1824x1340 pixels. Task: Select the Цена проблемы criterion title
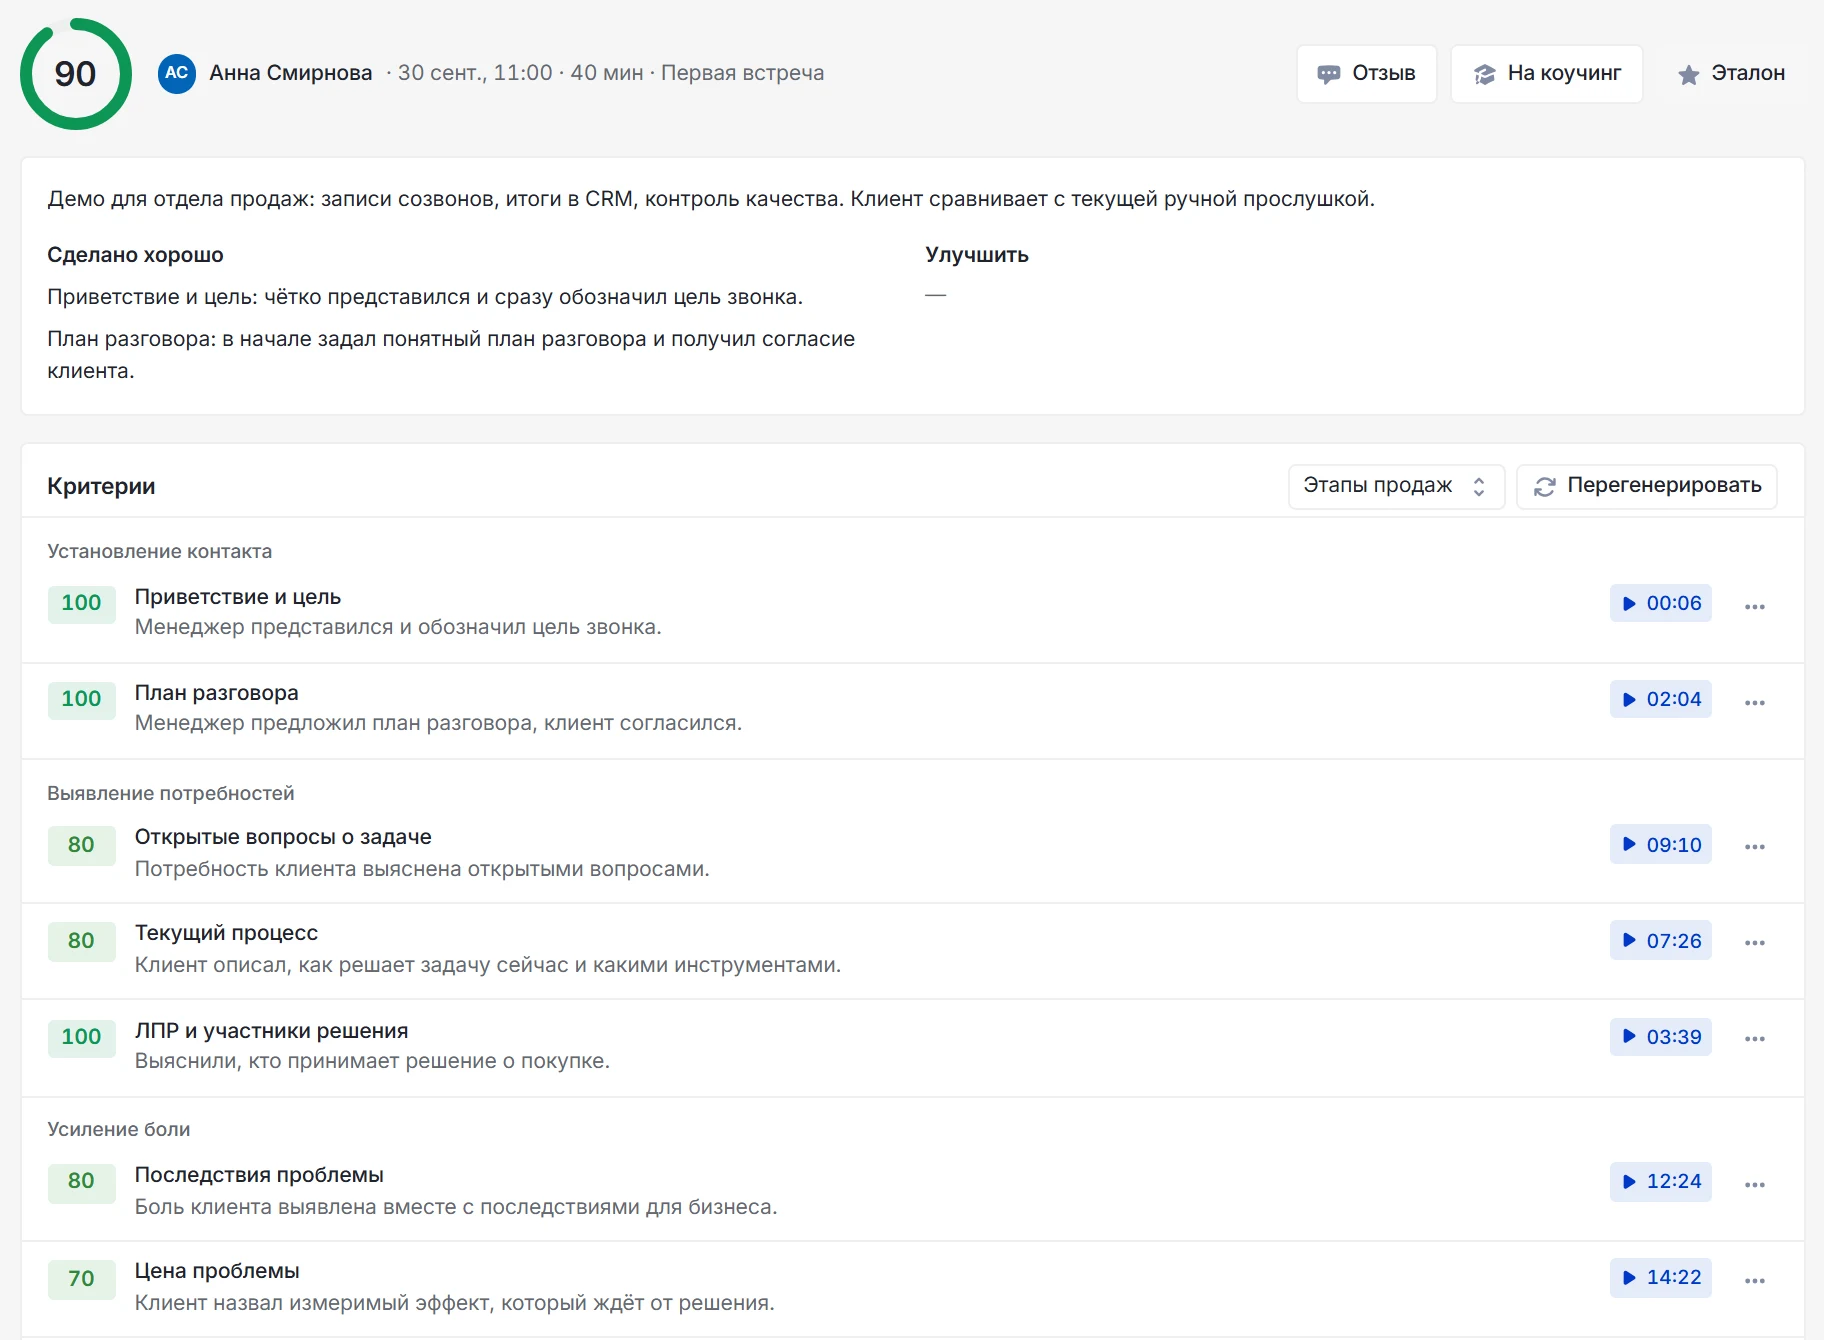point(217,1271)
